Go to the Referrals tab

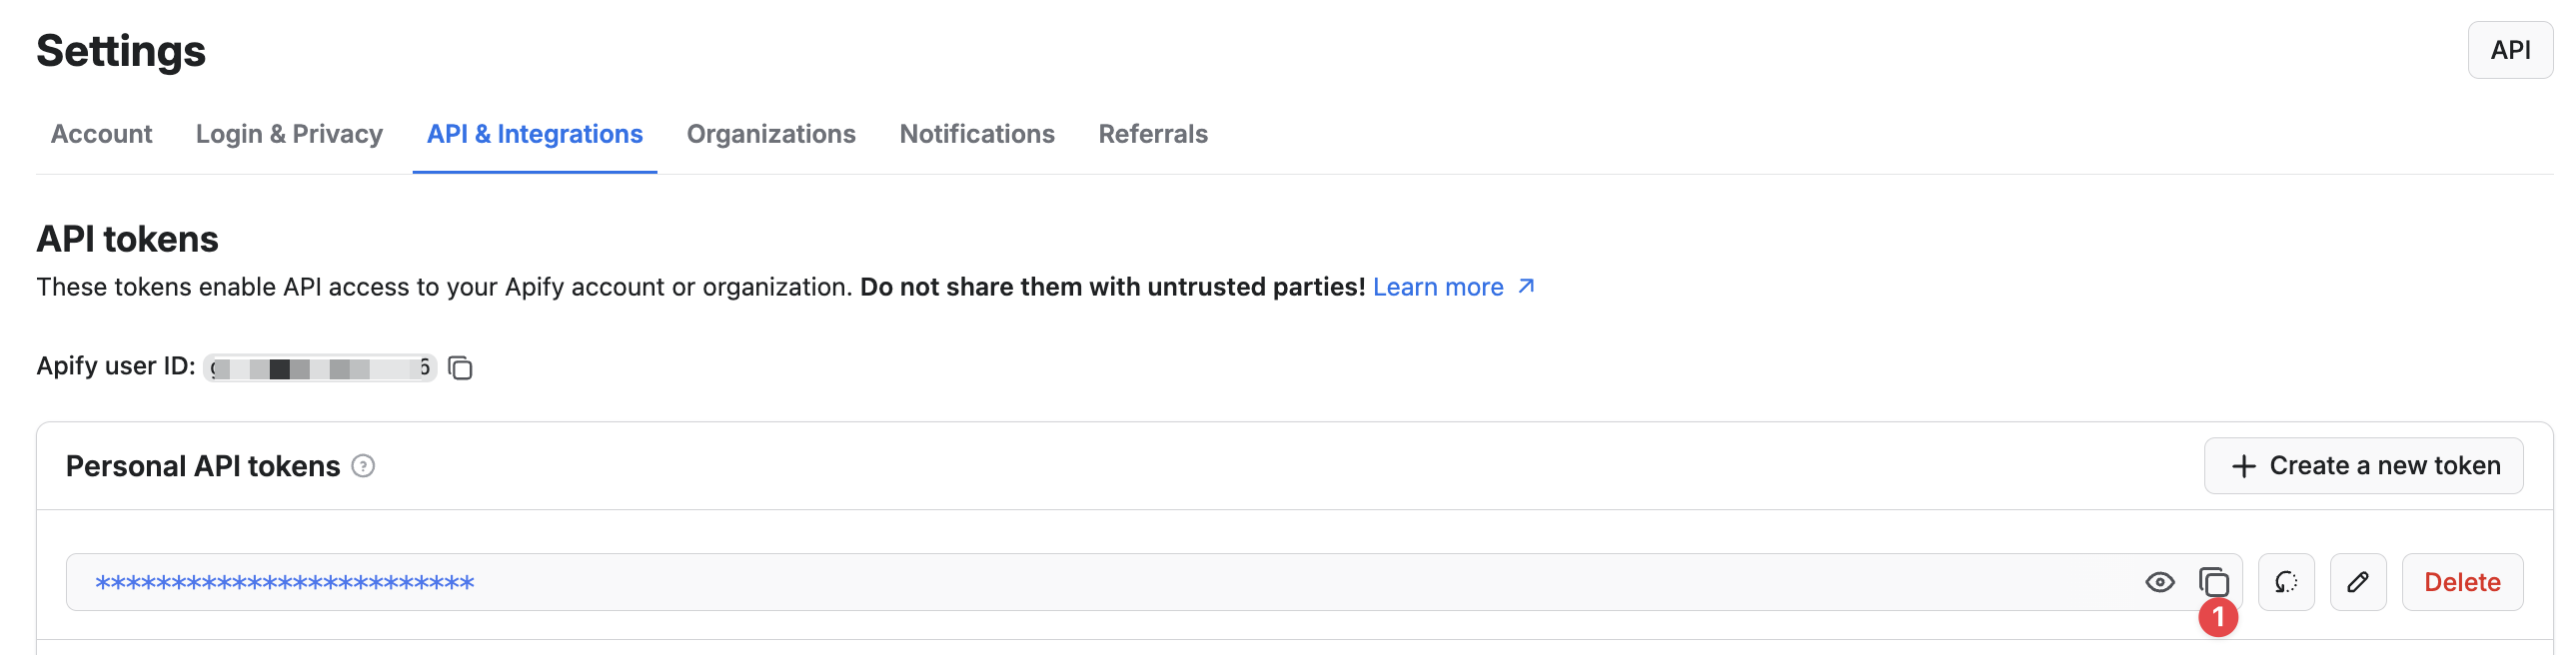click(1152, 133)
